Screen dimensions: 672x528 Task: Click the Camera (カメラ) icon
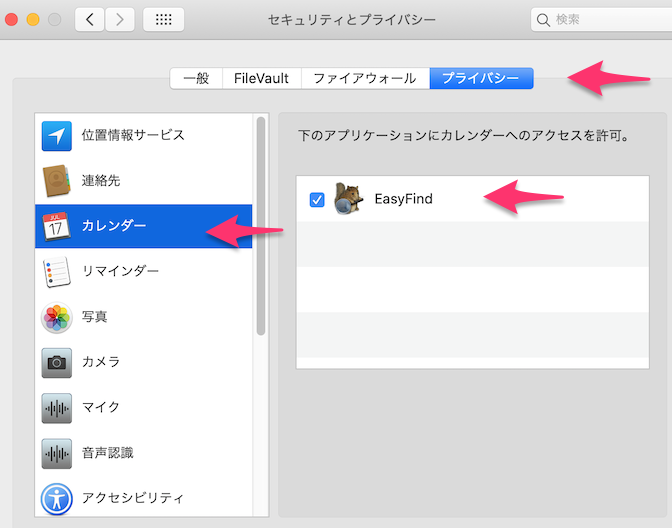57,363
